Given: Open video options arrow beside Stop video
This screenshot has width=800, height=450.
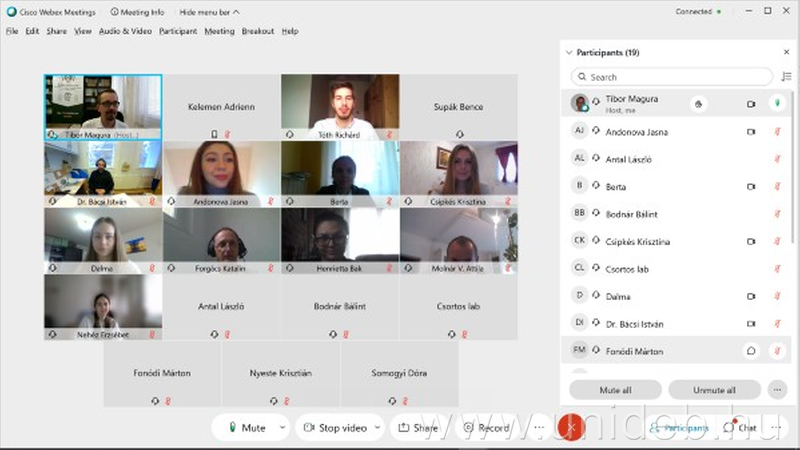Looking at the screenshot, I should 378,428.
